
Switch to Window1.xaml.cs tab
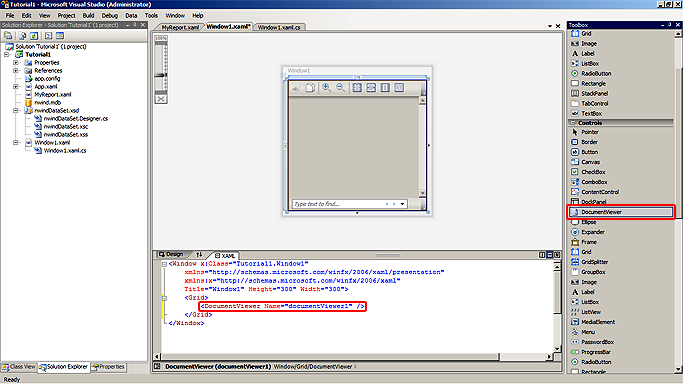[x=279, y=27]
